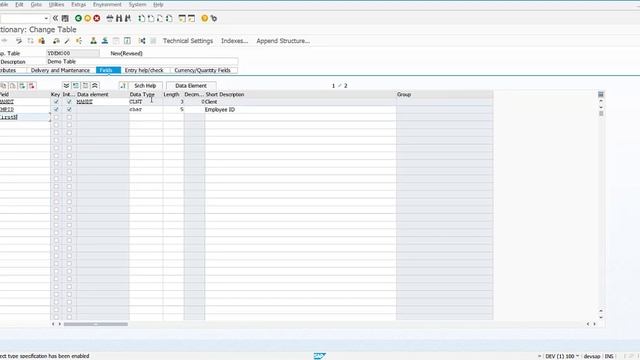This screenshot has width=640, height=360.
Task: Go to the last page
Action: (x=169, y=18)
